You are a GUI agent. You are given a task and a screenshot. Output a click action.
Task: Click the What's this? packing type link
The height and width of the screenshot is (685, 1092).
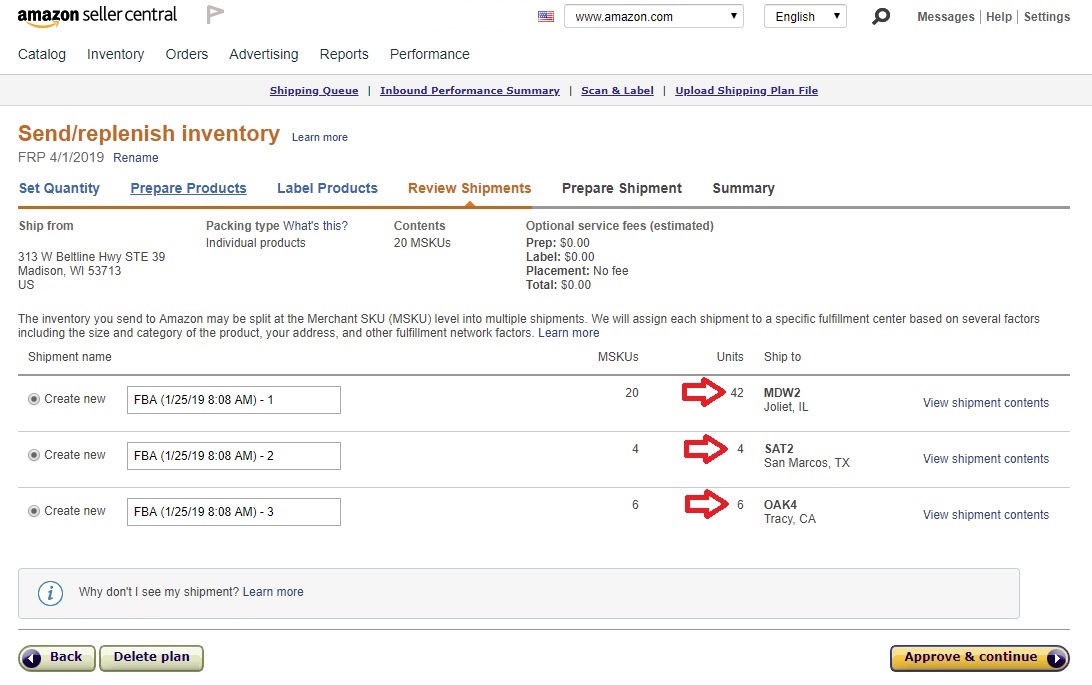[x=315, y=226]
